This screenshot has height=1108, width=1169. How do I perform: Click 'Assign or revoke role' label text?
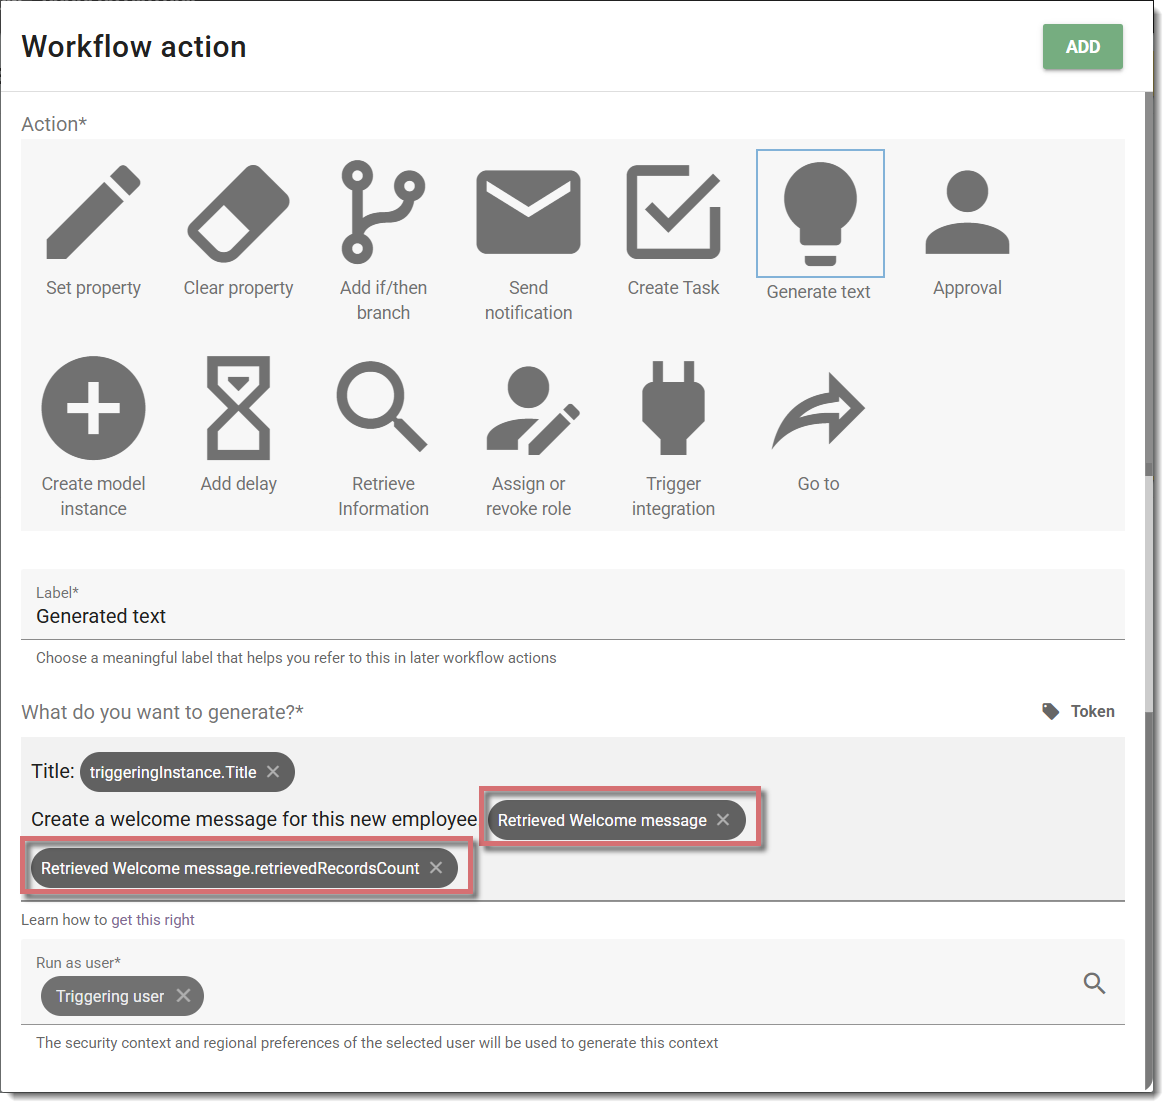(529, 496)
